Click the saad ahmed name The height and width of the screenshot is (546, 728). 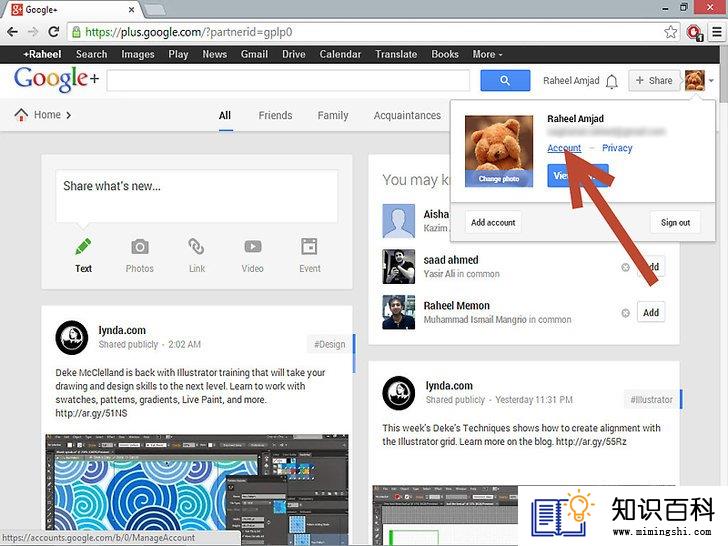tap(450, 260)
